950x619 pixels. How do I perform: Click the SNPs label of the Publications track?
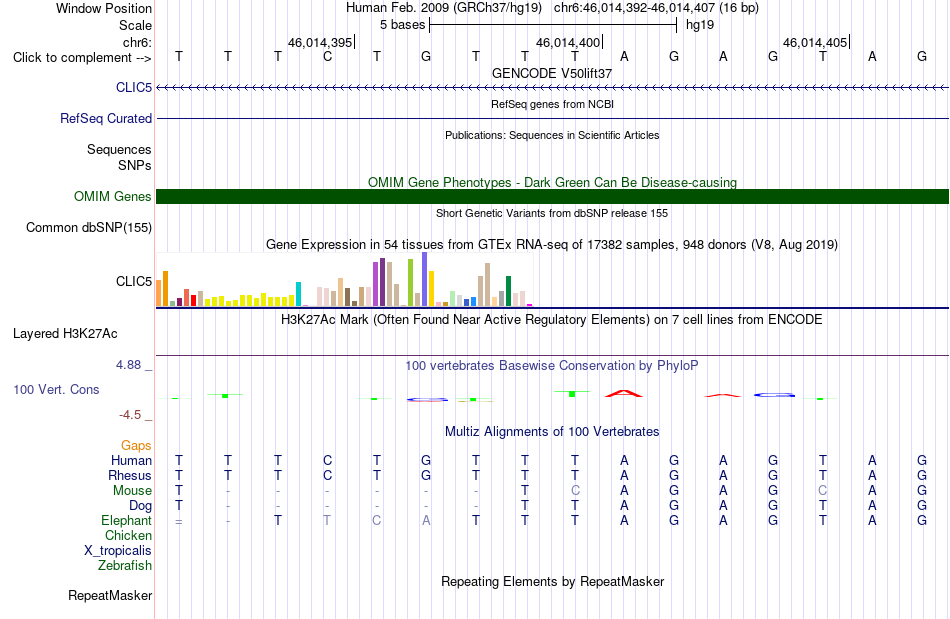[135, 165]
